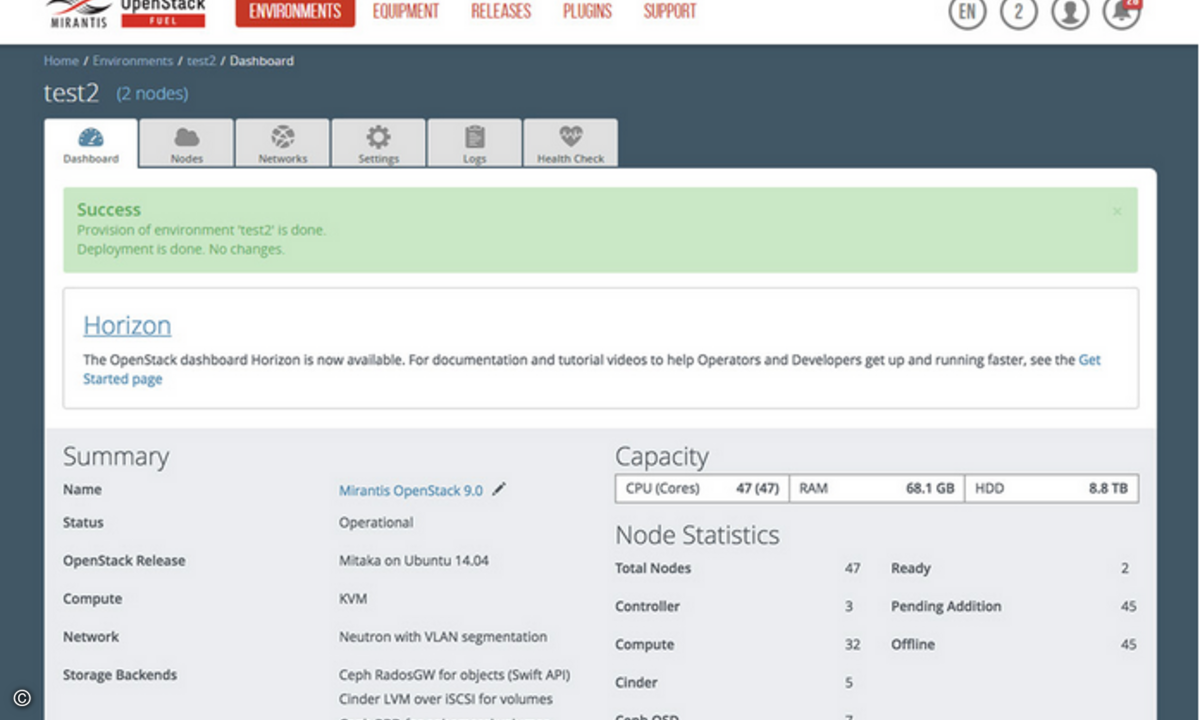Click the OpenStack Release label
Image resolution: width=1200 pixels, height=720 pixels.
click(124, 561)
